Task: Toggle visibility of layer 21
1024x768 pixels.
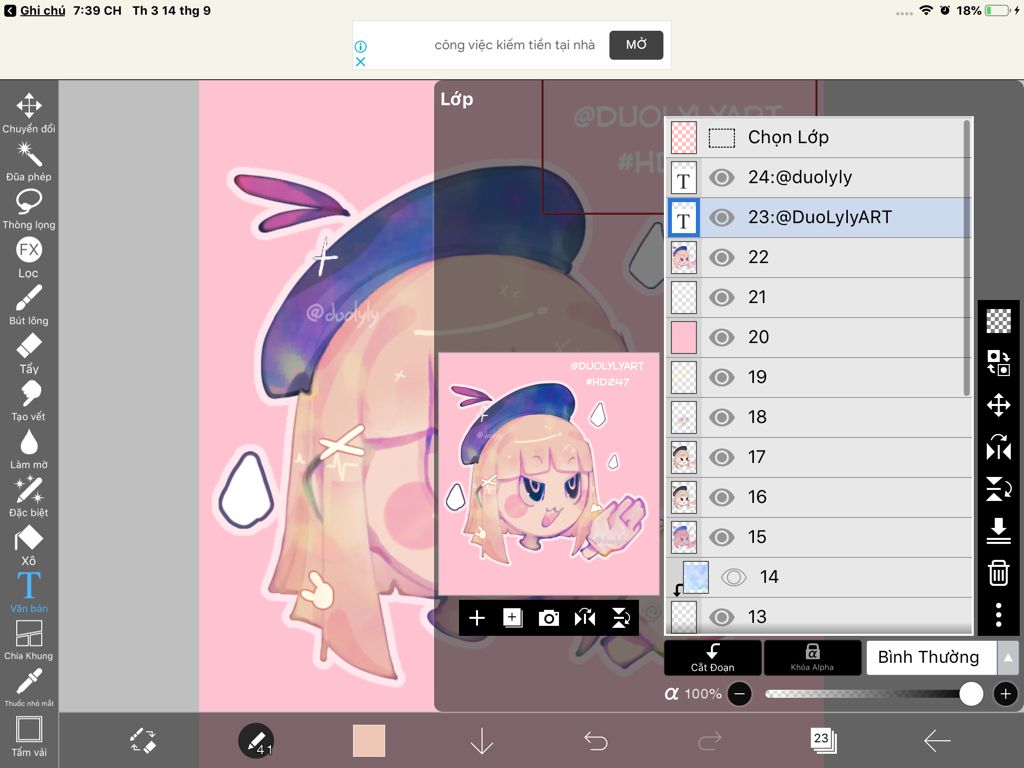Action: [x=722, y=298]
